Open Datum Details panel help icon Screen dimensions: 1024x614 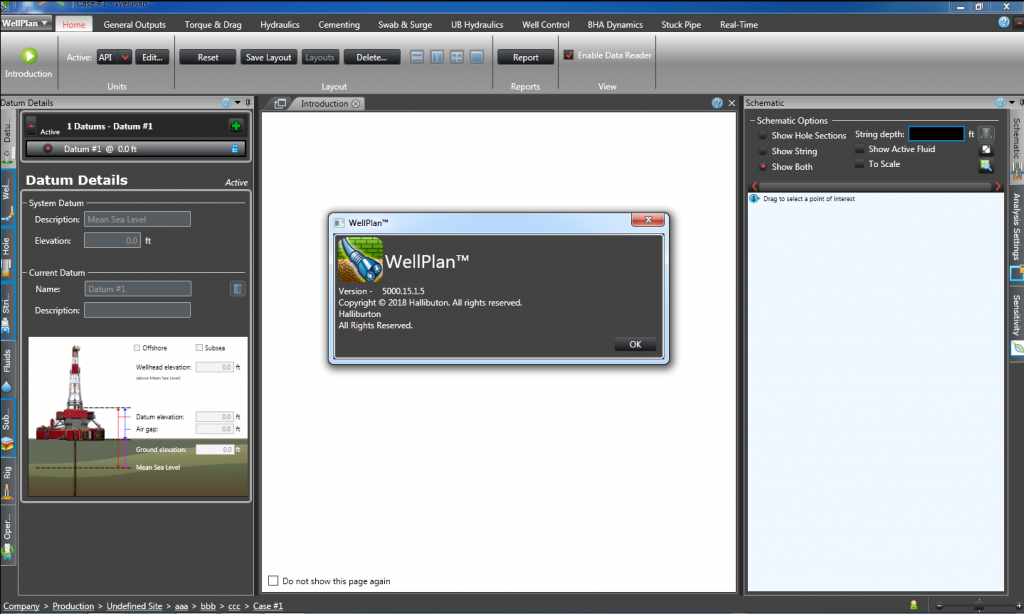(226, 103)
